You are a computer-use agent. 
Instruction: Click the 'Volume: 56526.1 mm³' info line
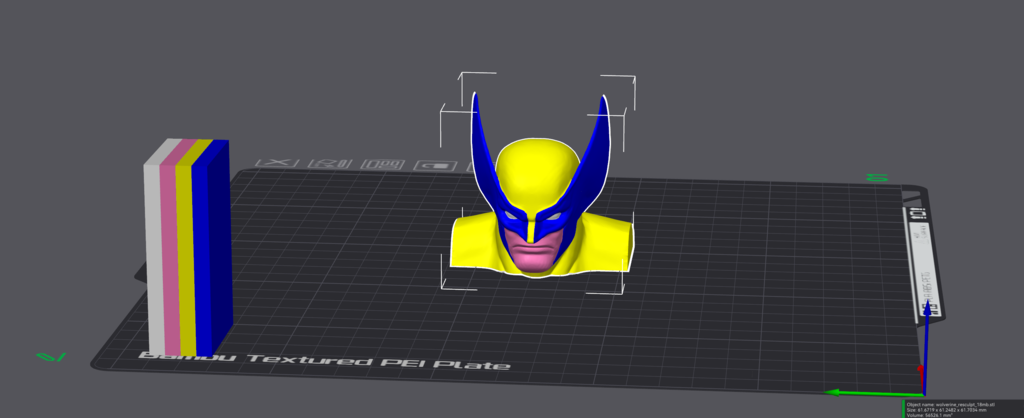(931, 415)
